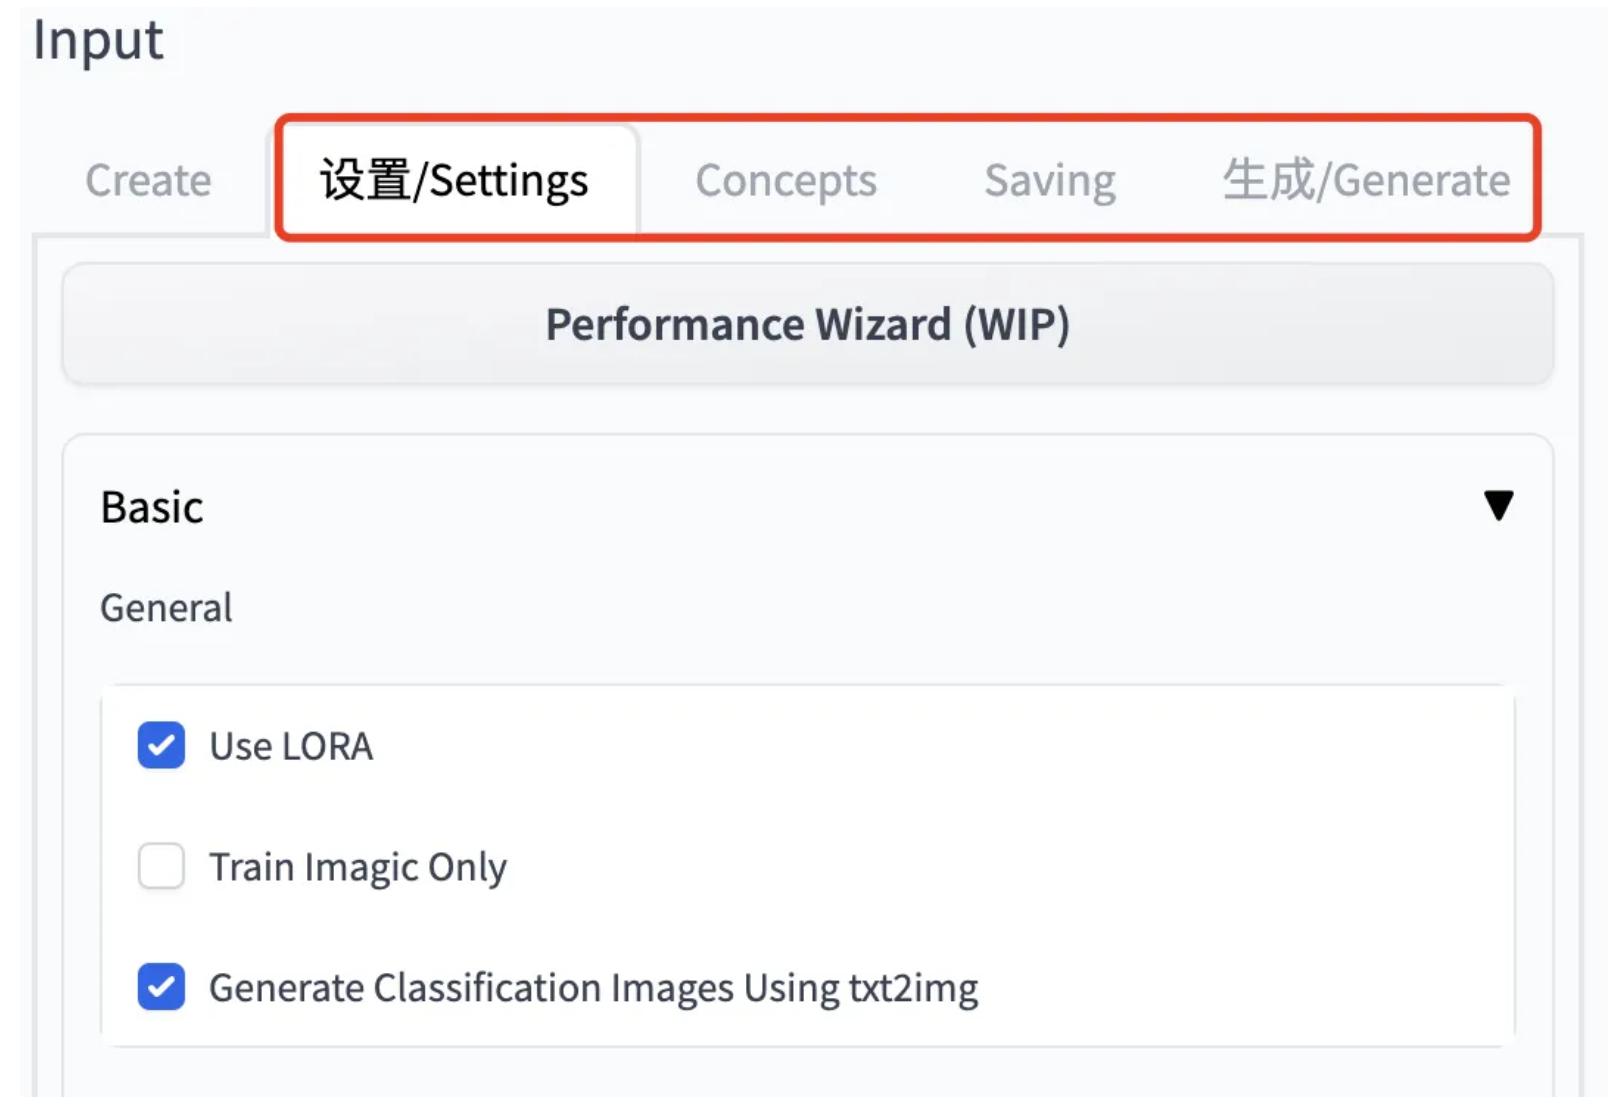Click the Chinese characters 设置 in the Settings tab
This screenshot has width=1612, height=1116.
(365, 180)
